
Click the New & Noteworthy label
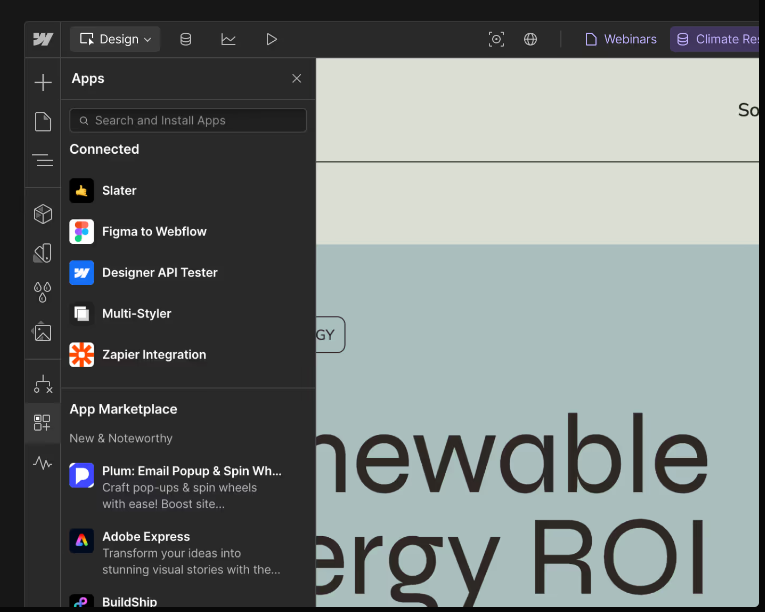tap(121, 438)
